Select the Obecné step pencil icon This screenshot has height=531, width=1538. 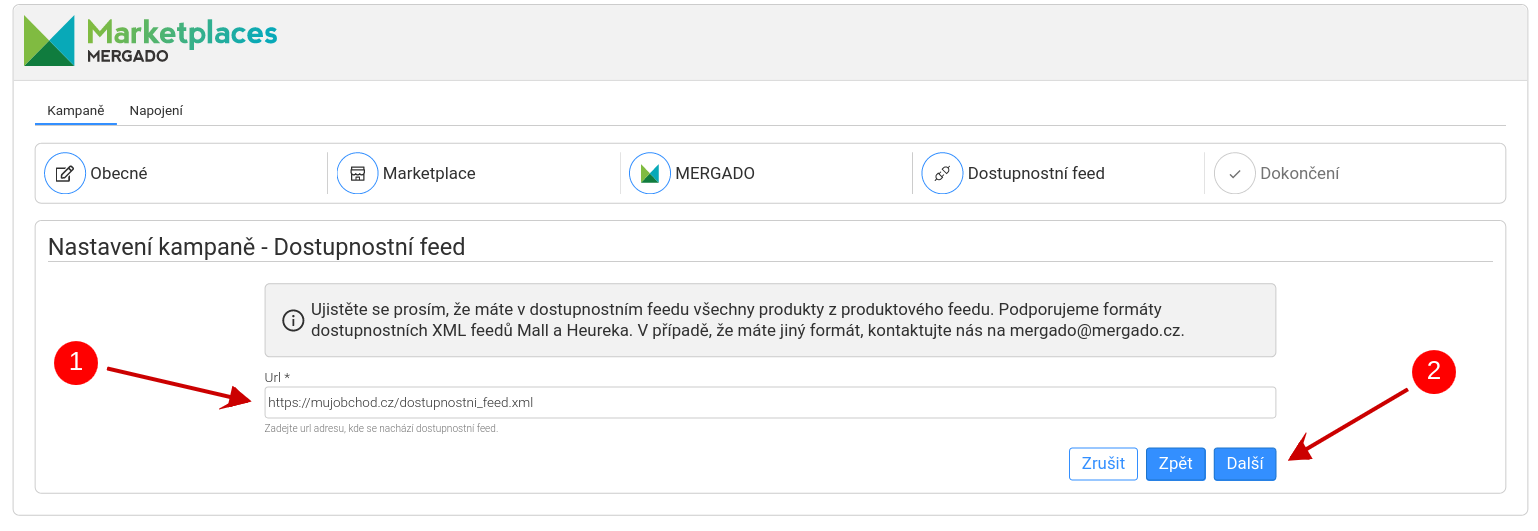65,174
